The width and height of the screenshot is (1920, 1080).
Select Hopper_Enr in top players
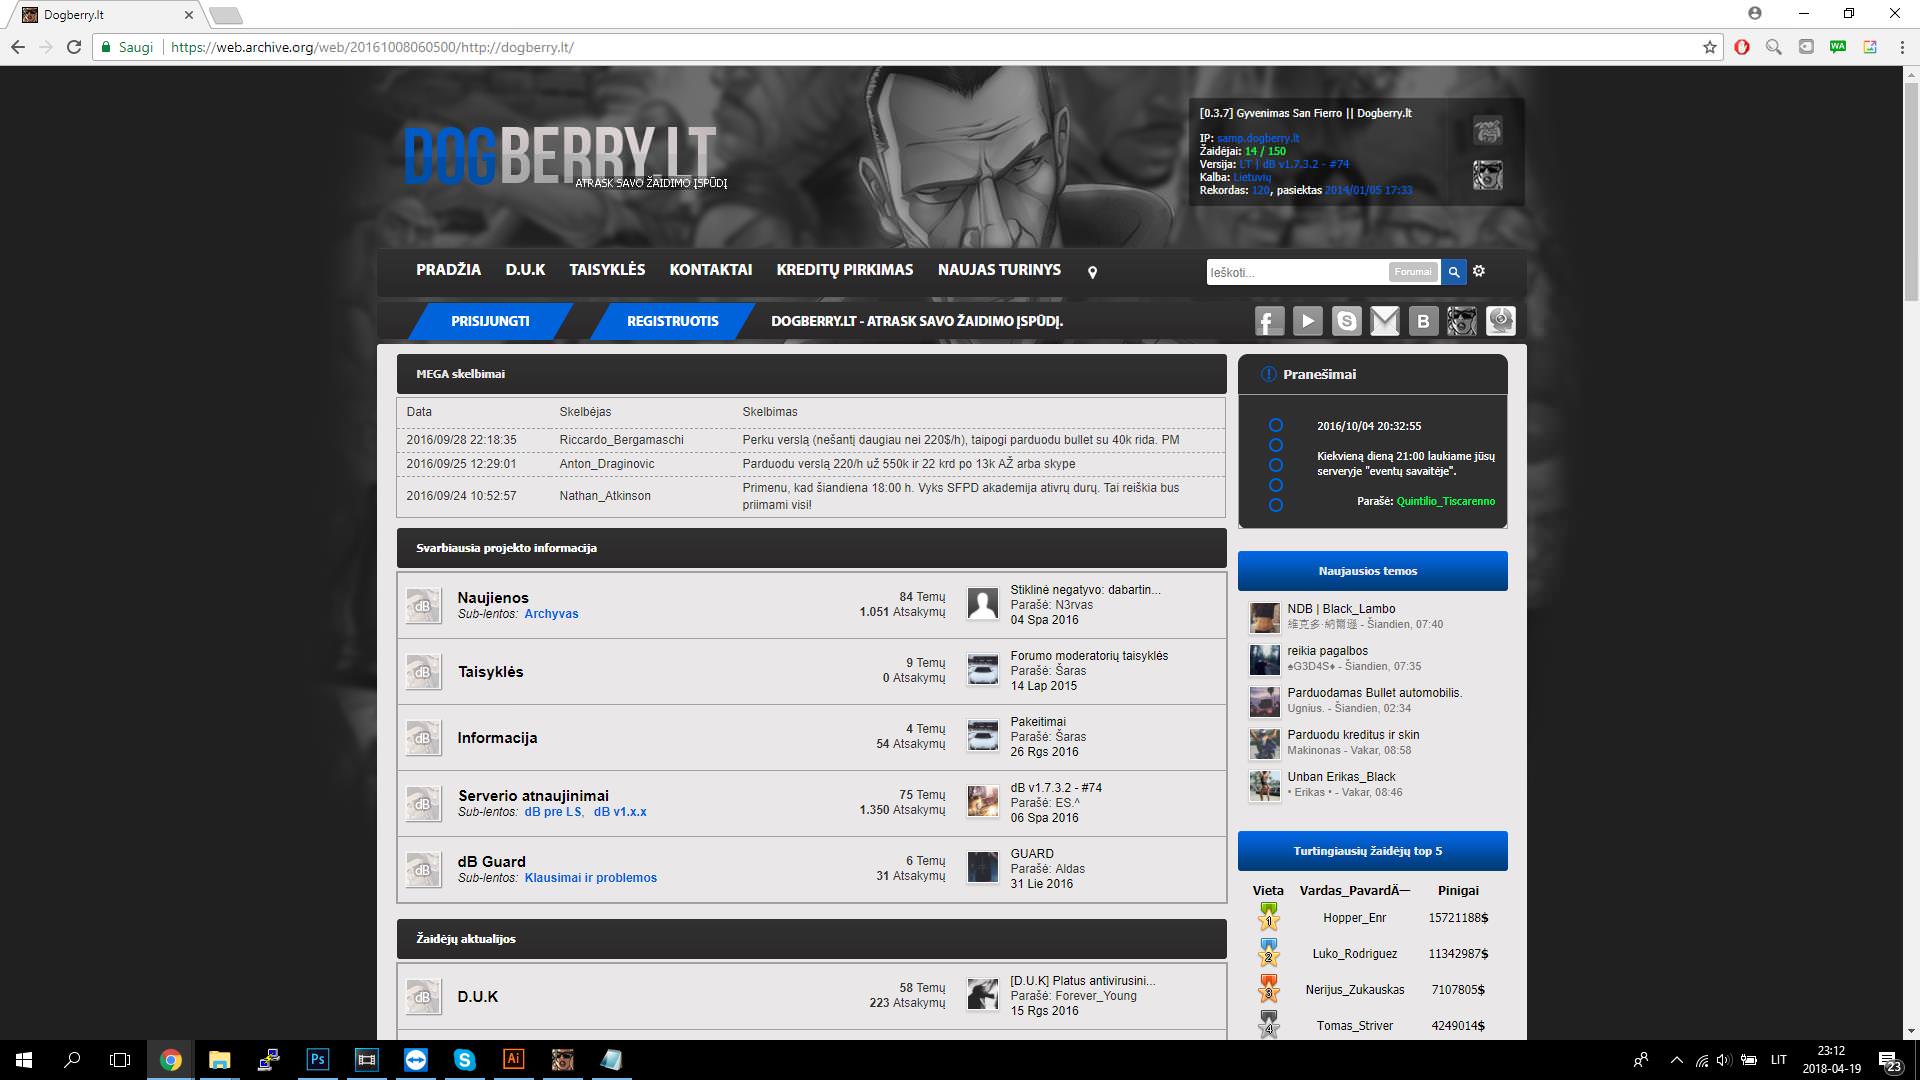1354,918
